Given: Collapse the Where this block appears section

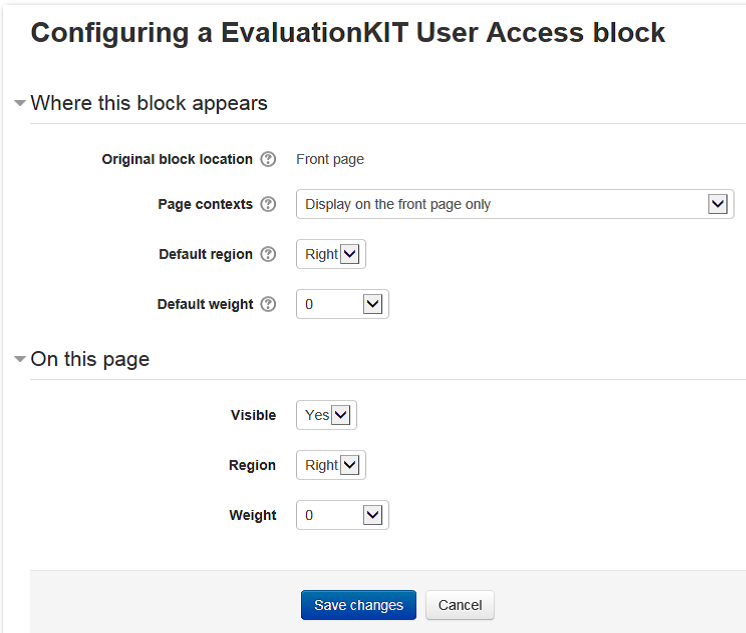Looking at the screenshot, I should (20, 103).
